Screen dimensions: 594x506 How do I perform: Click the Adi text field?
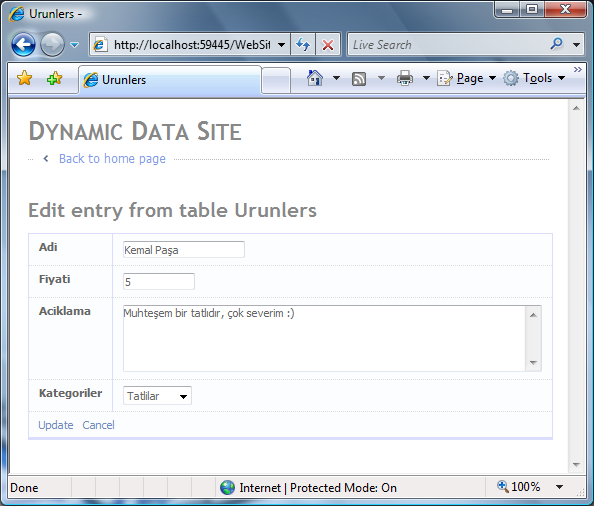click(x=184, y=250)
